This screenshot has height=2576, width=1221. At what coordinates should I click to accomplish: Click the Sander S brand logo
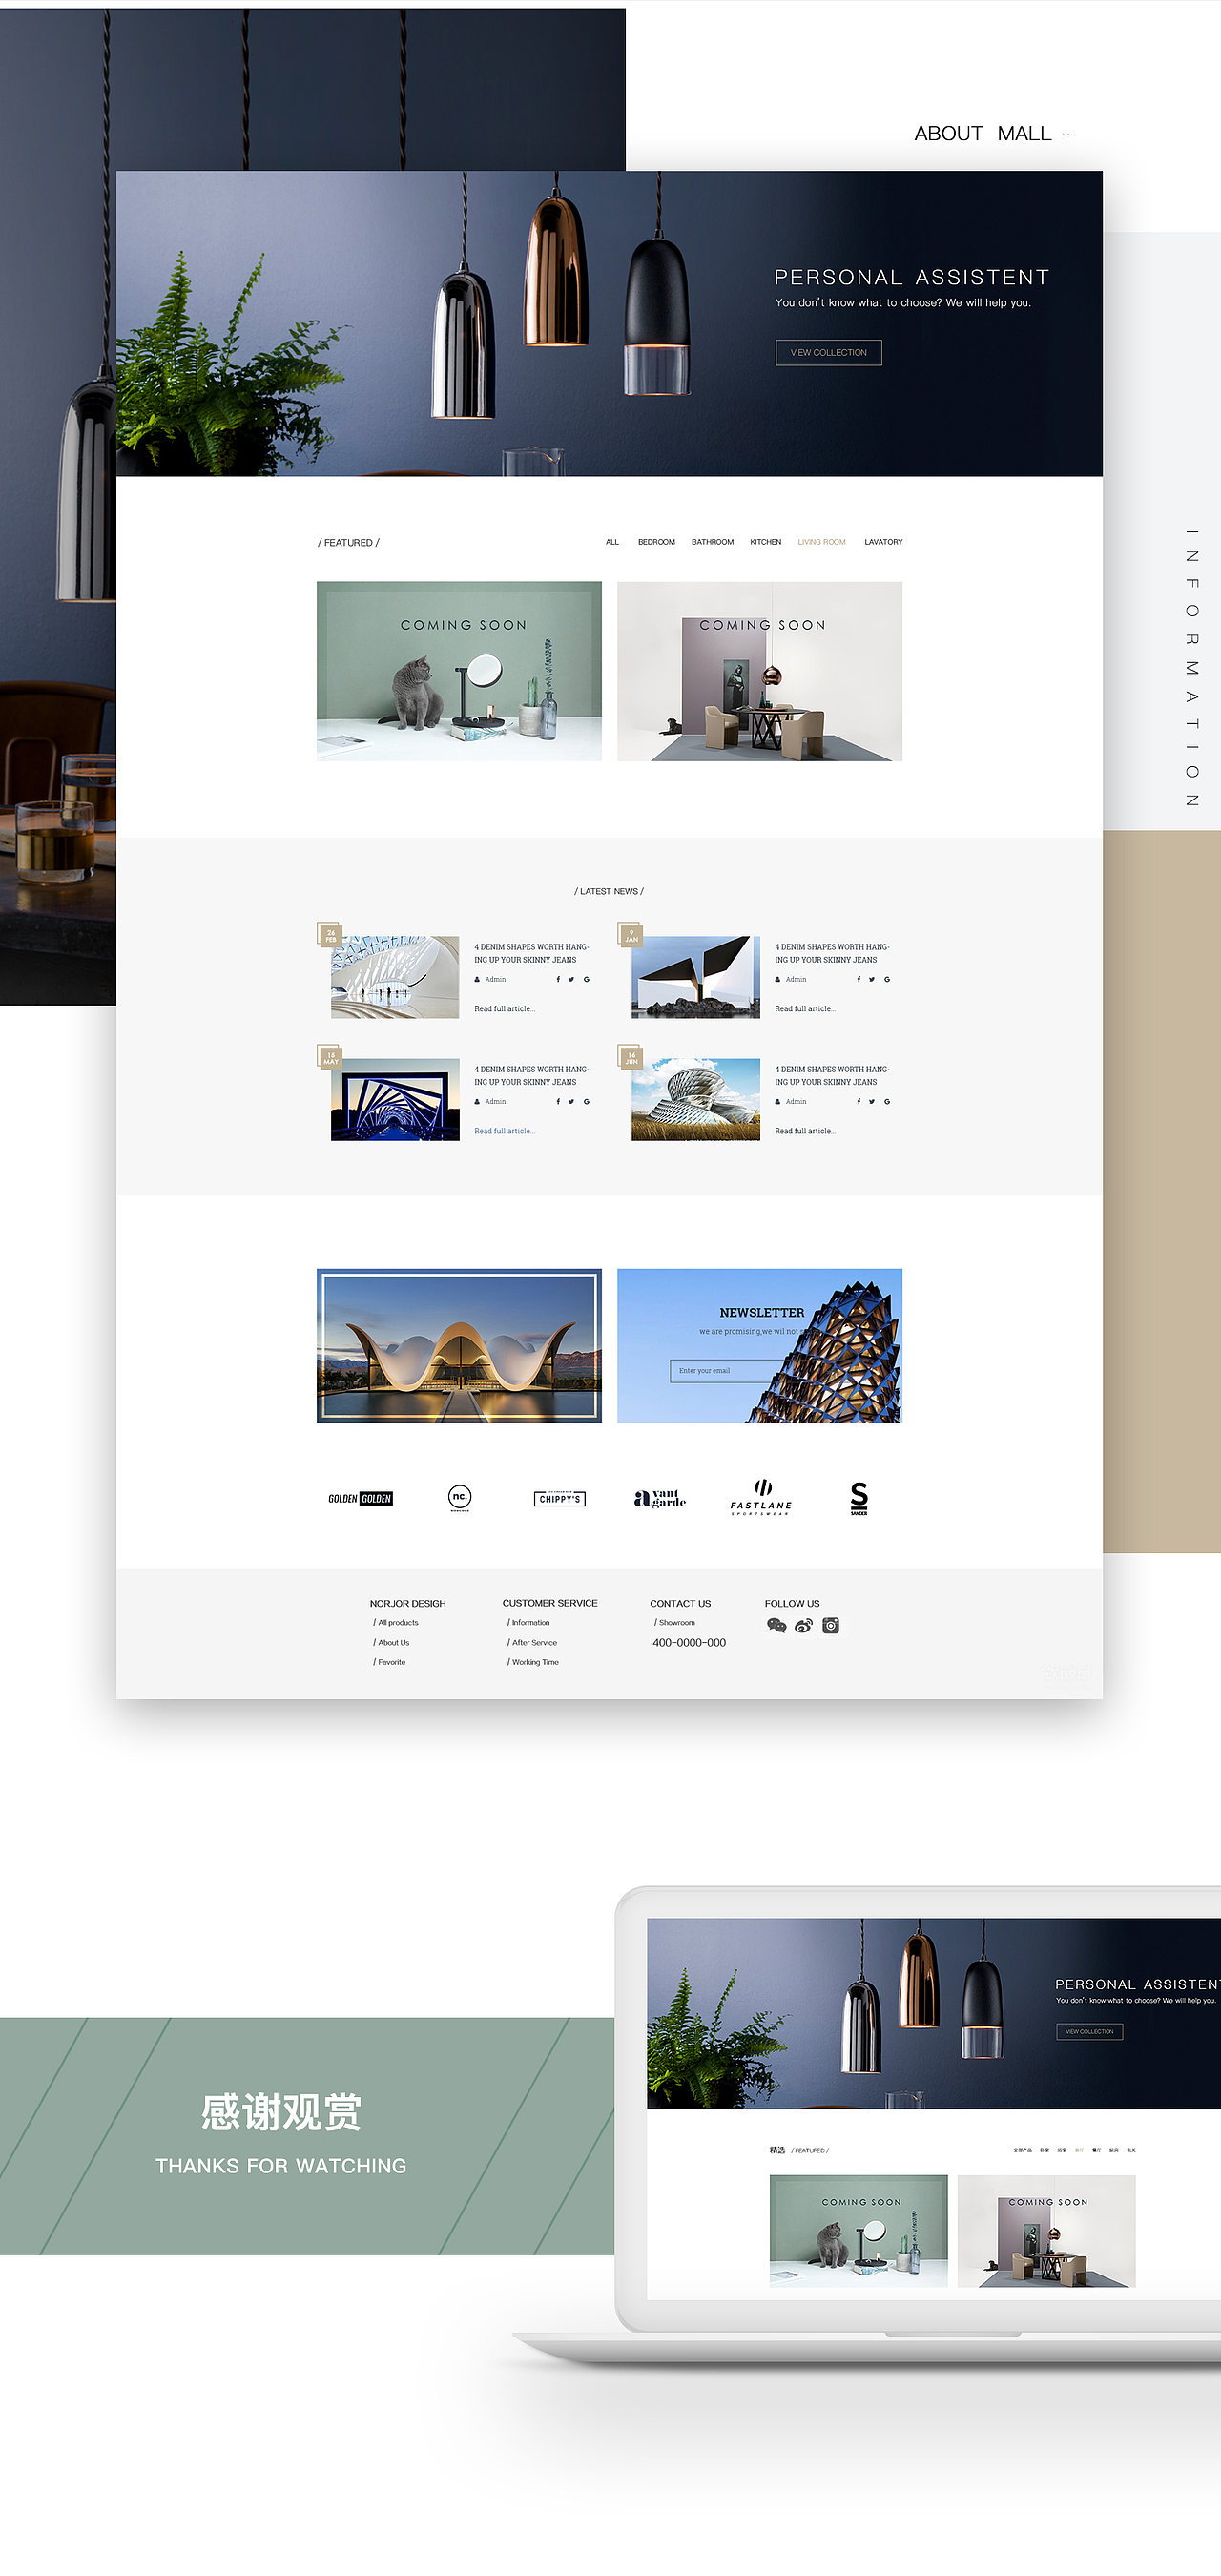click(859, 1498)
